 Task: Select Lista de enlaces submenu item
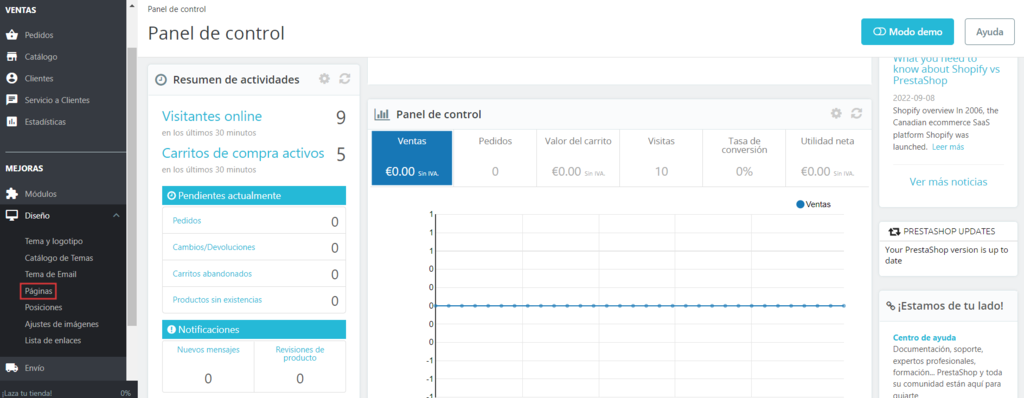(53, 340)
